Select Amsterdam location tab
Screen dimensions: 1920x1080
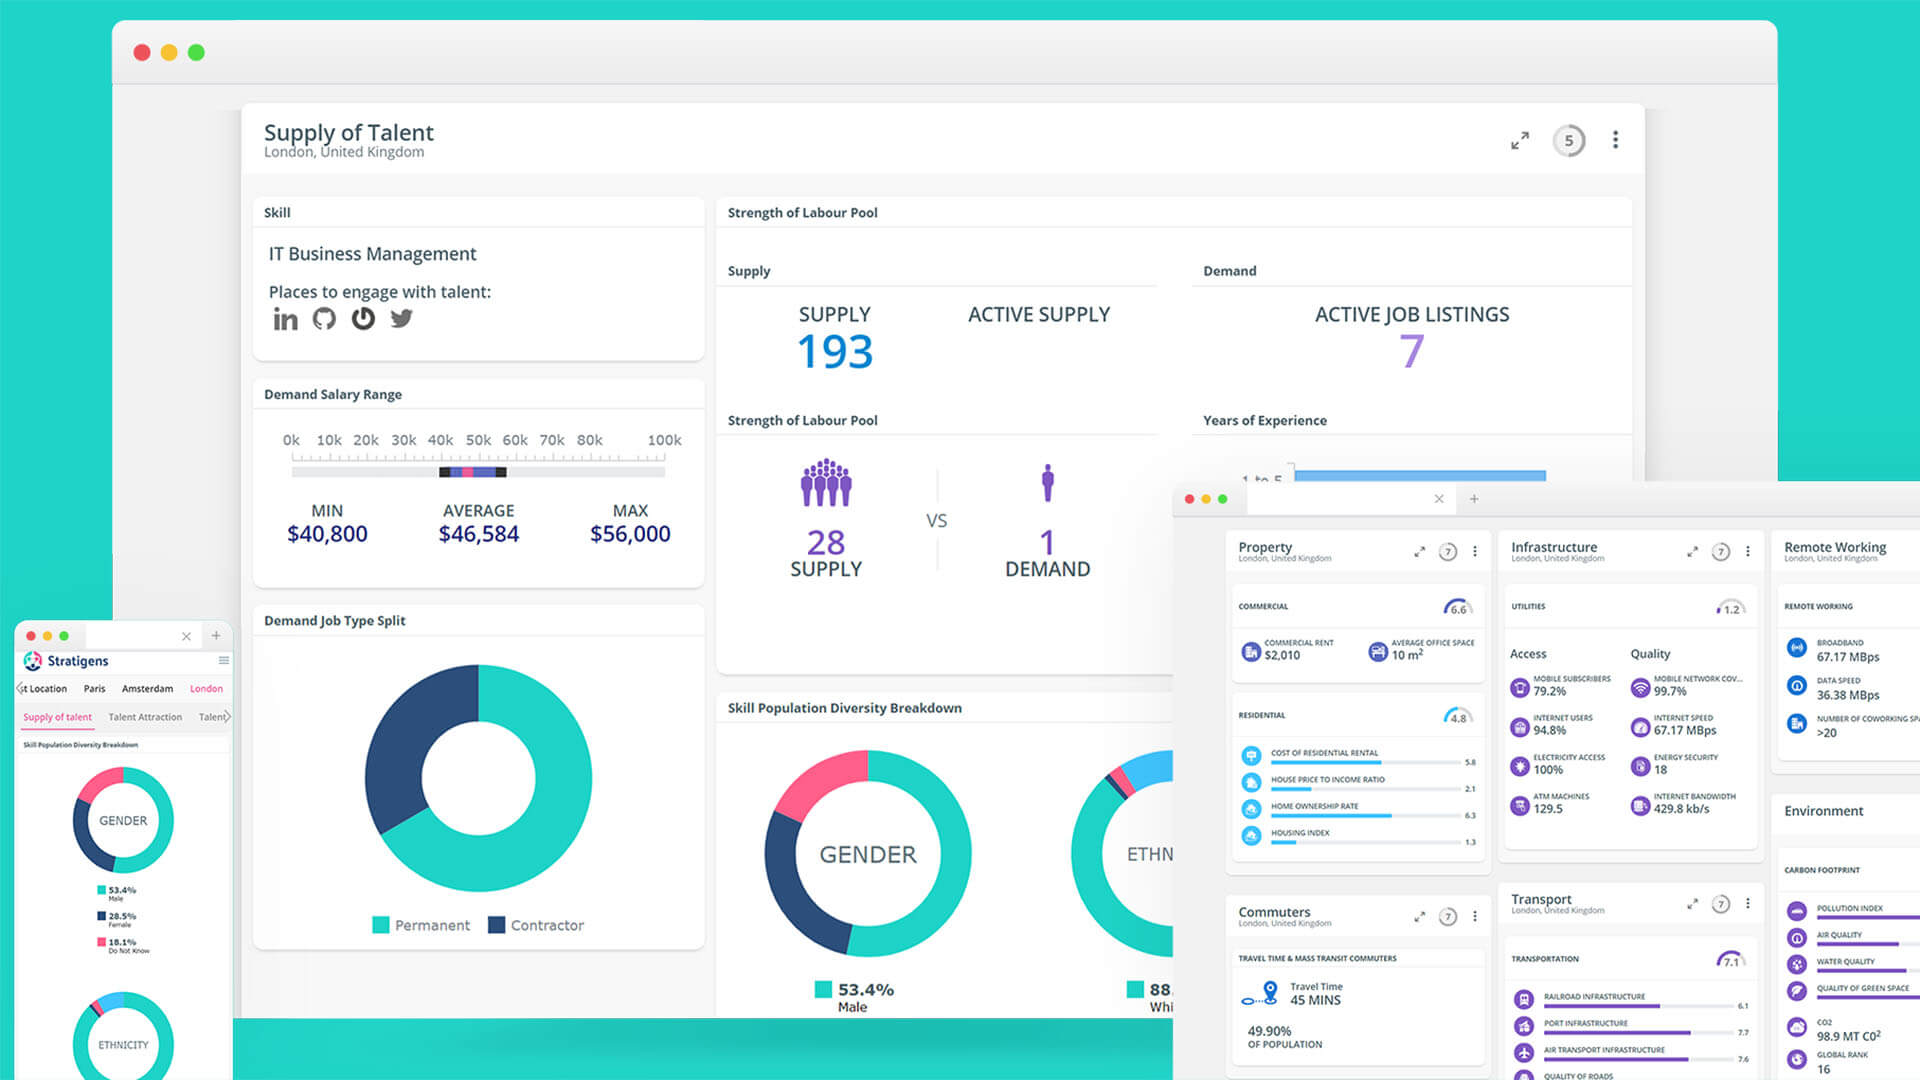(147, 689)
